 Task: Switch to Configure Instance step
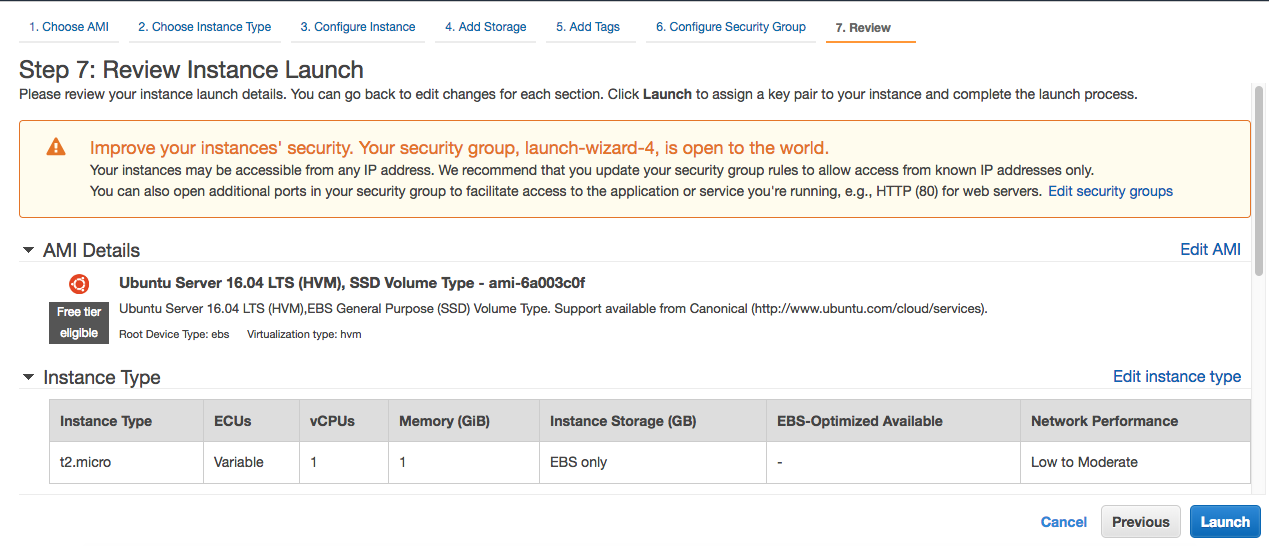click(358, 27)
